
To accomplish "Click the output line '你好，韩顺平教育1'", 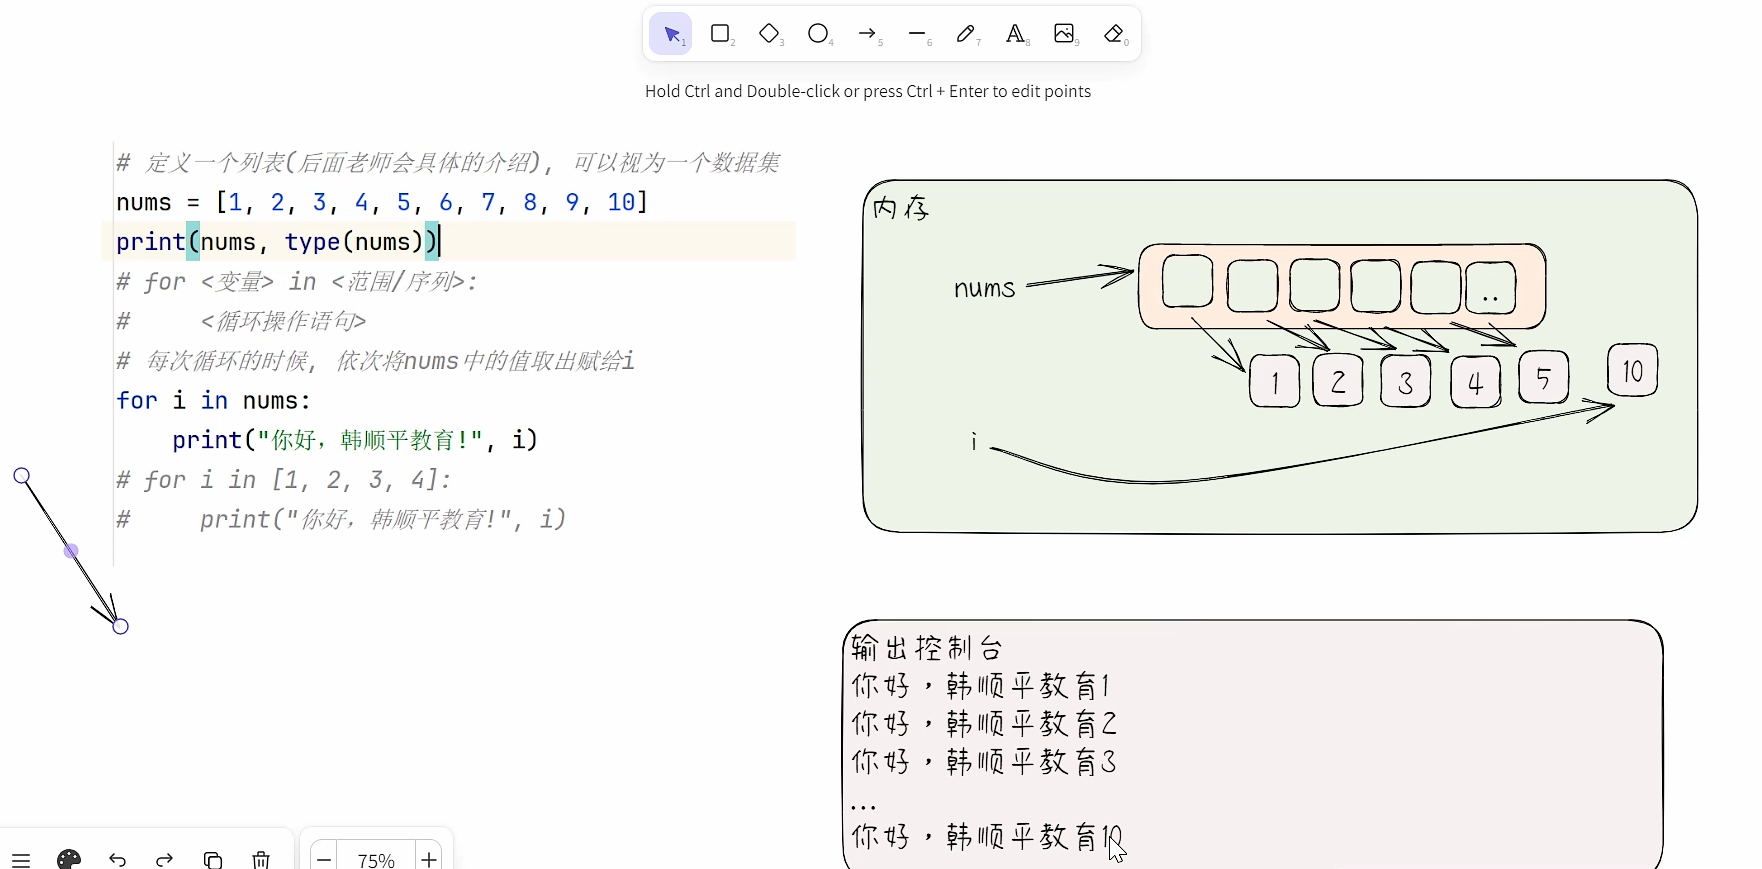I will 981,686.
